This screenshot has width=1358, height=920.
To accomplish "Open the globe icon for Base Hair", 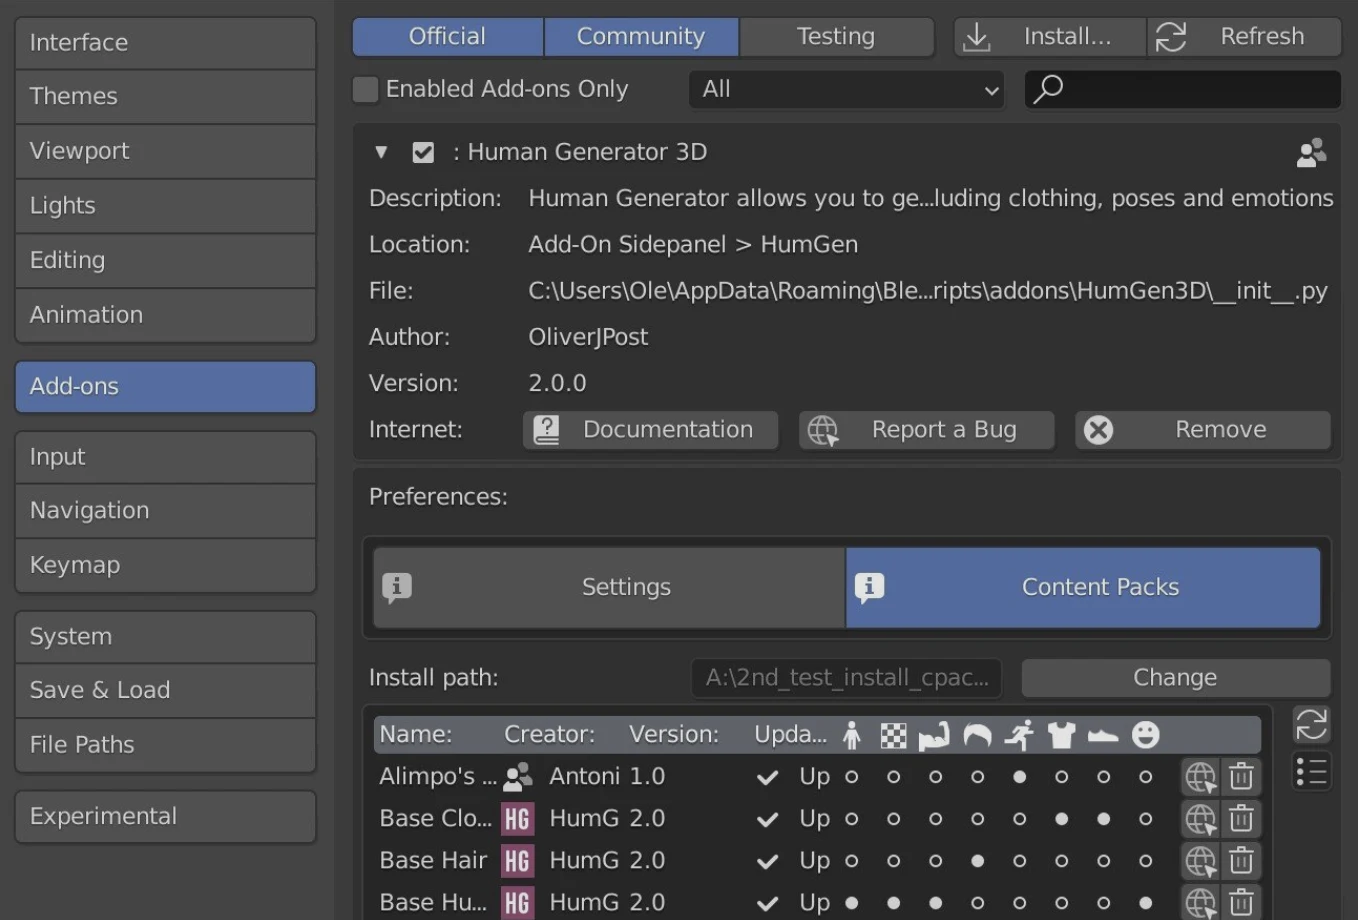I will 1200,861.
